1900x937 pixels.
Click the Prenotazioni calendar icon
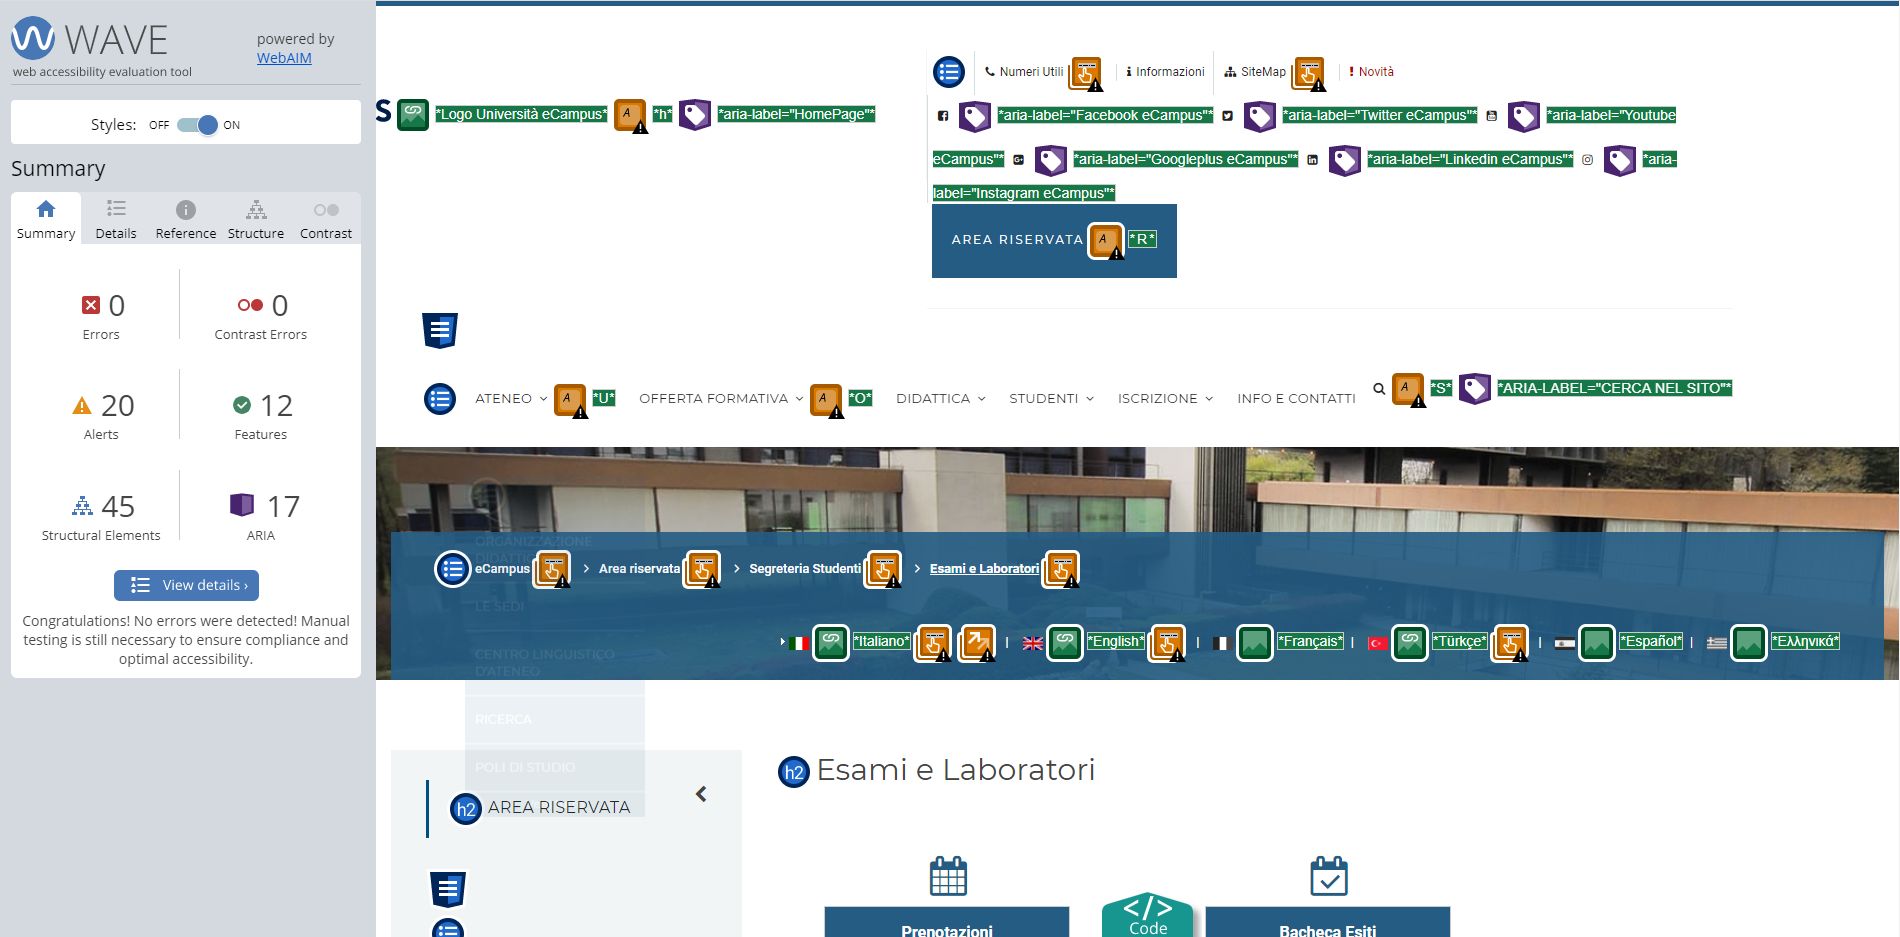(948, 876)
